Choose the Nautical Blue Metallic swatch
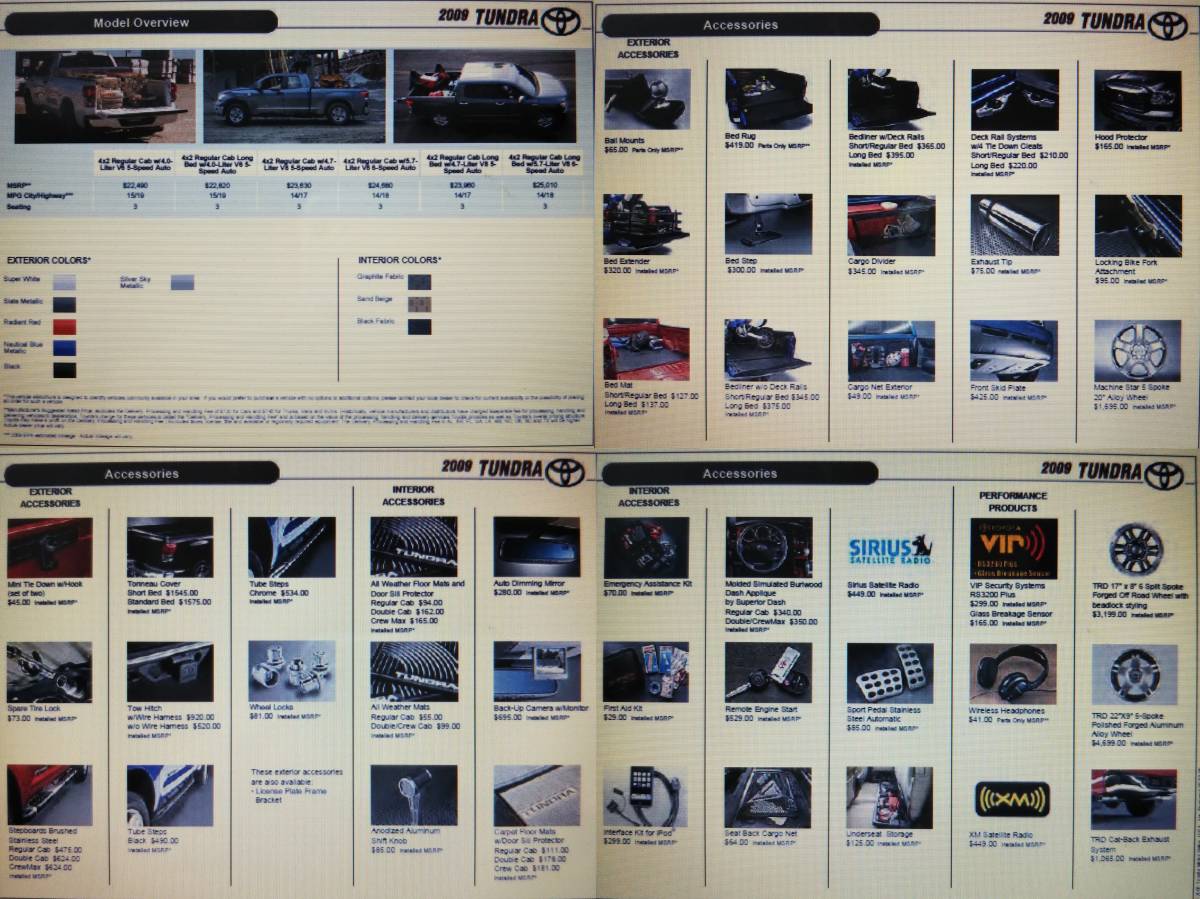 tap(64, 348)
